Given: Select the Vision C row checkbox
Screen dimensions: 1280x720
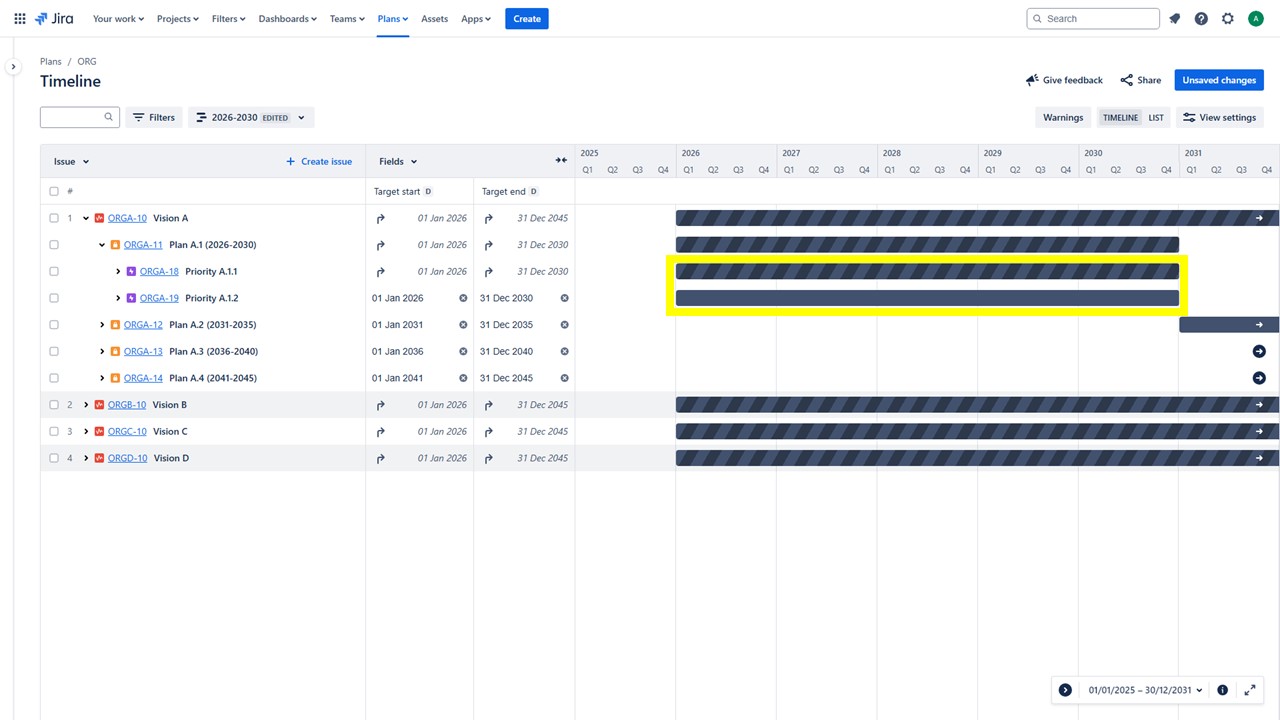Looking at the screenshot, I should point(54,432).
